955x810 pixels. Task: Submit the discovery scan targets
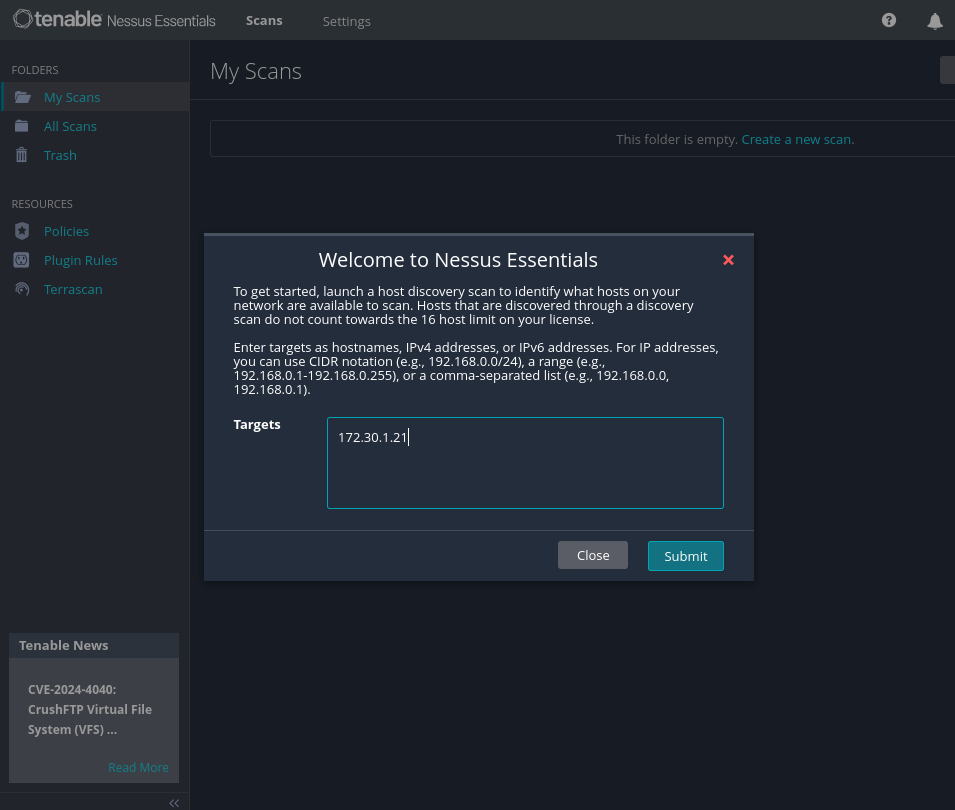coord(685,555)
